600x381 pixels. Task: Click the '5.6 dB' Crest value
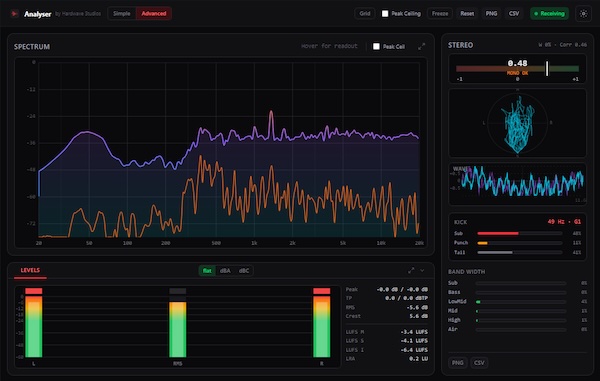(419, 316)
